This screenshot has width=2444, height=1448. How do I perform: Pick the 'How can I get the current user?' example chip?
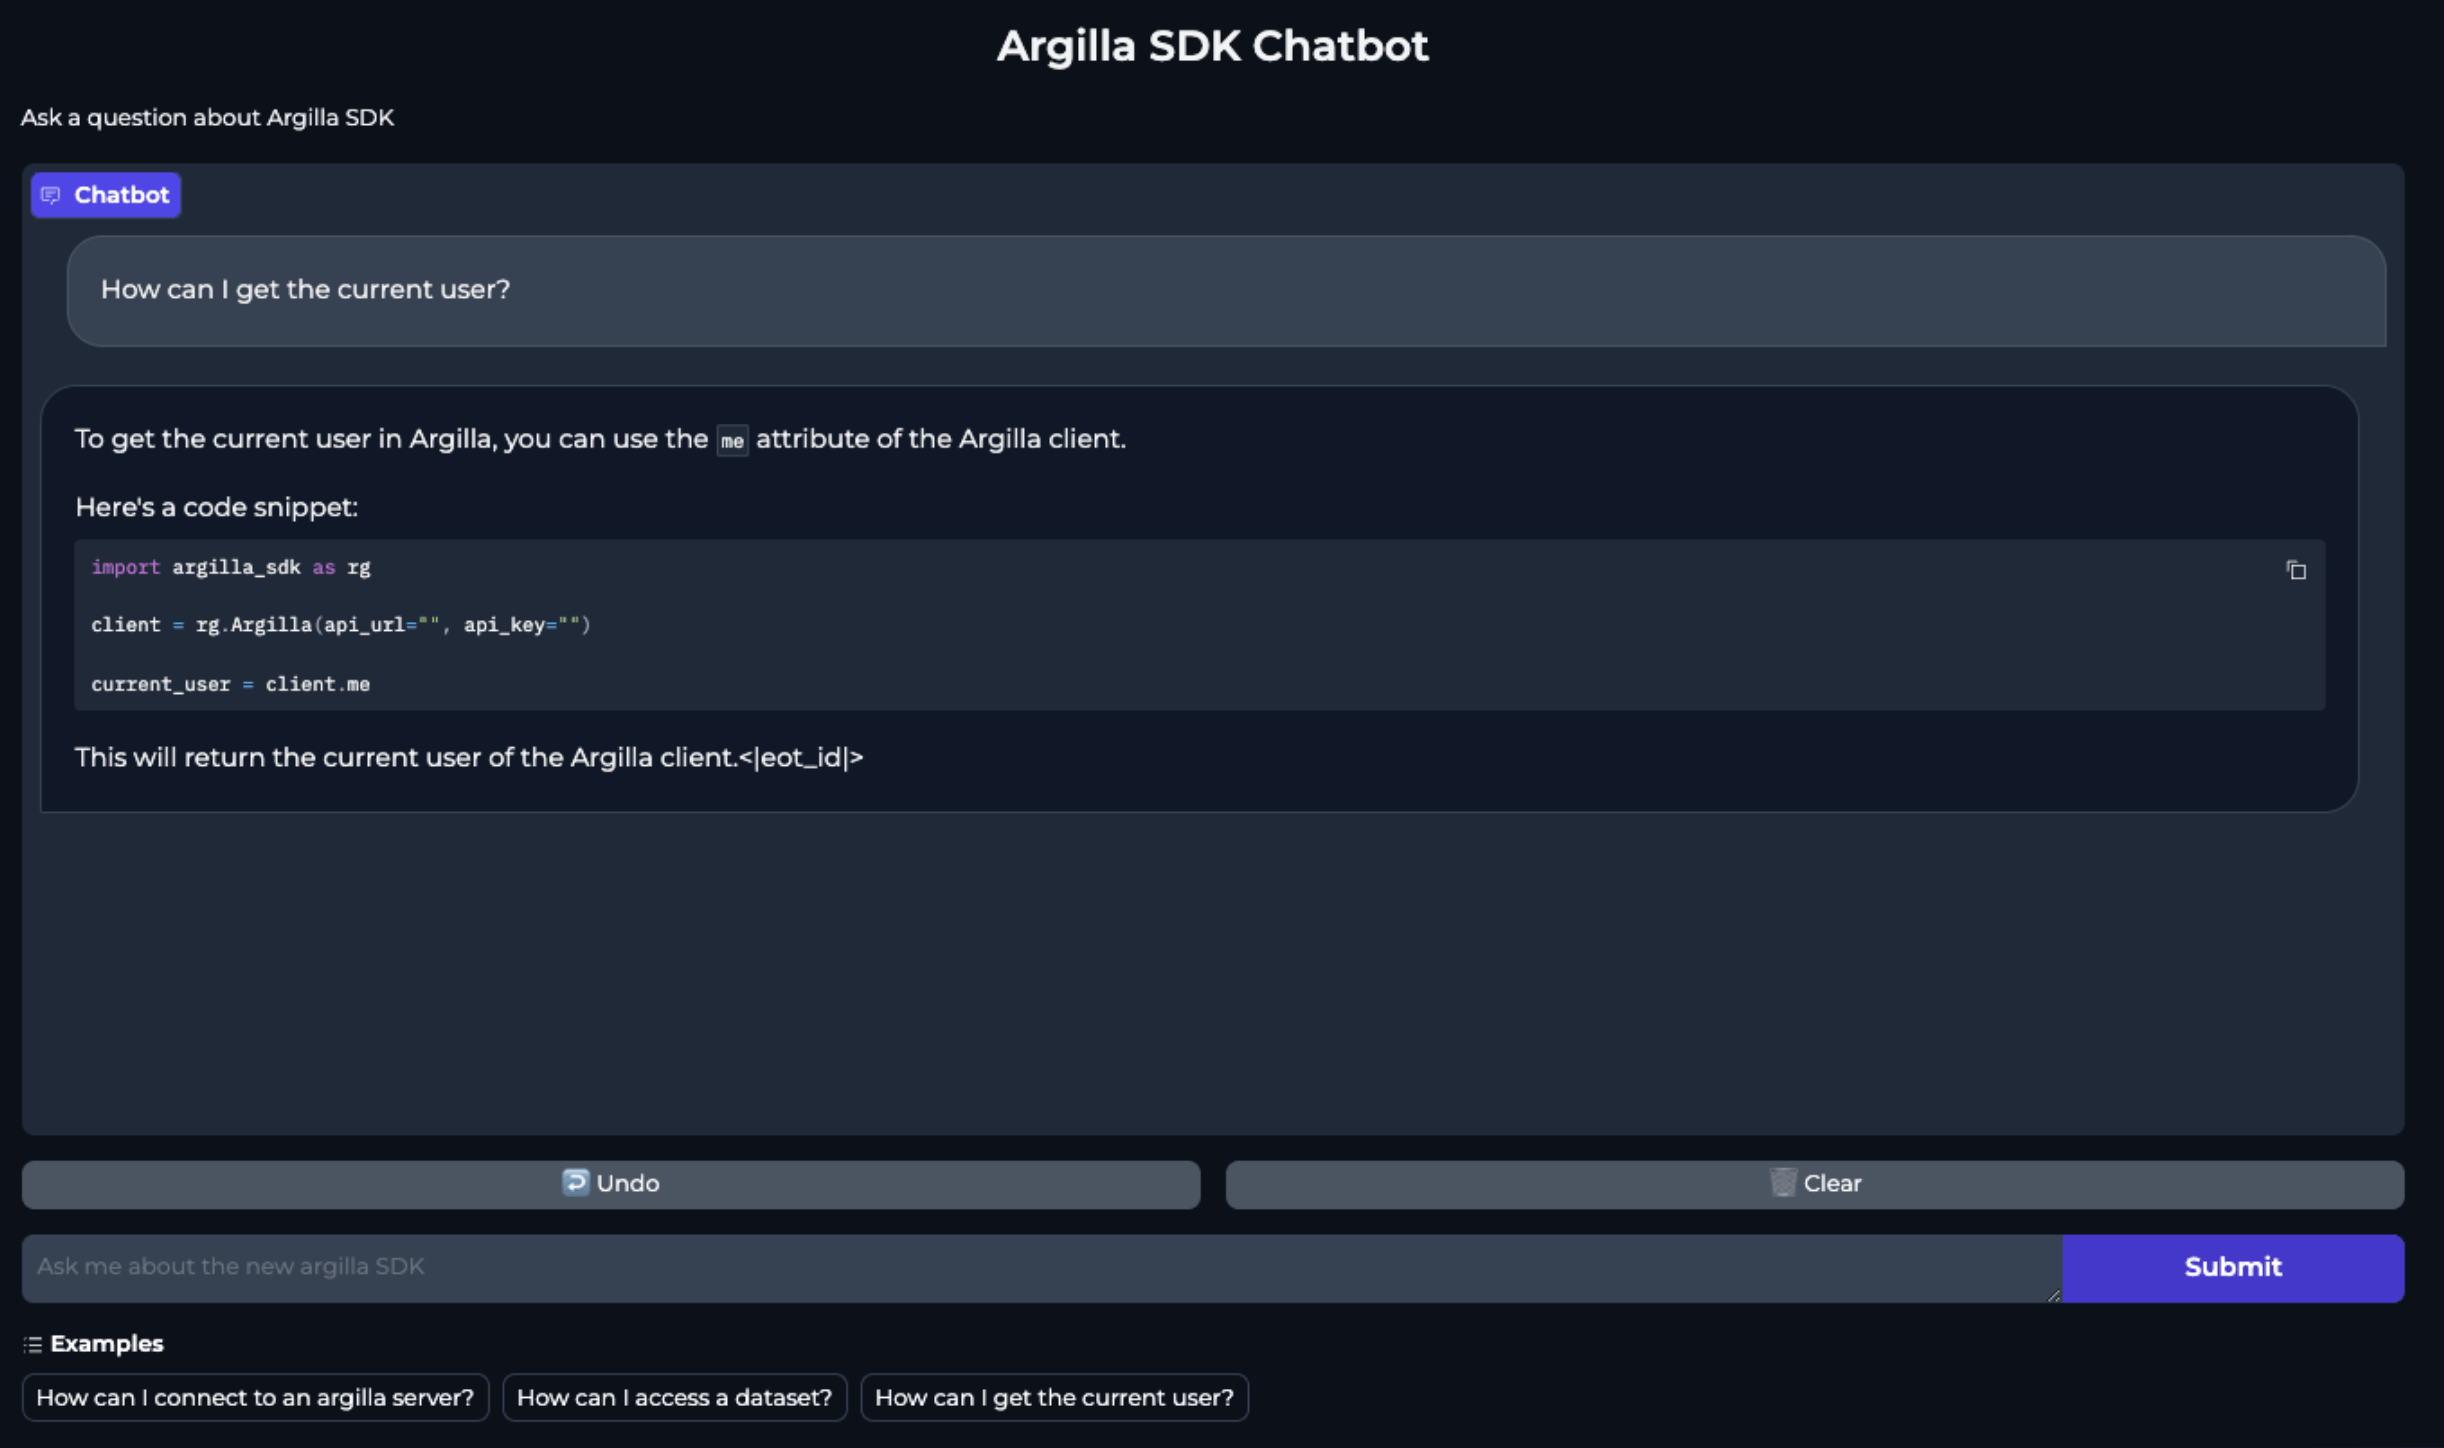pyautogui.click(x=1054, y=1397)
